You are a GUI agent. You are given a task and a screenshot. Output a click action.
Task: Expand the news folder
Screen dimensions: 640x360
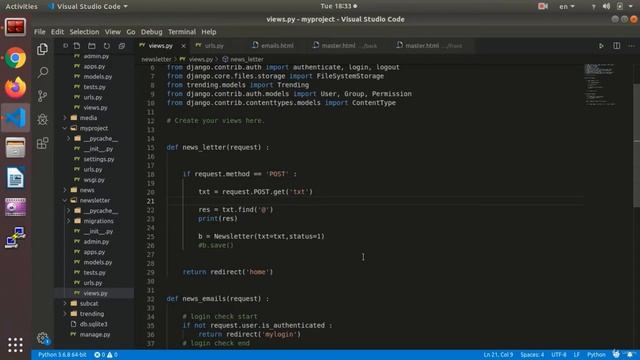[87, 190]
